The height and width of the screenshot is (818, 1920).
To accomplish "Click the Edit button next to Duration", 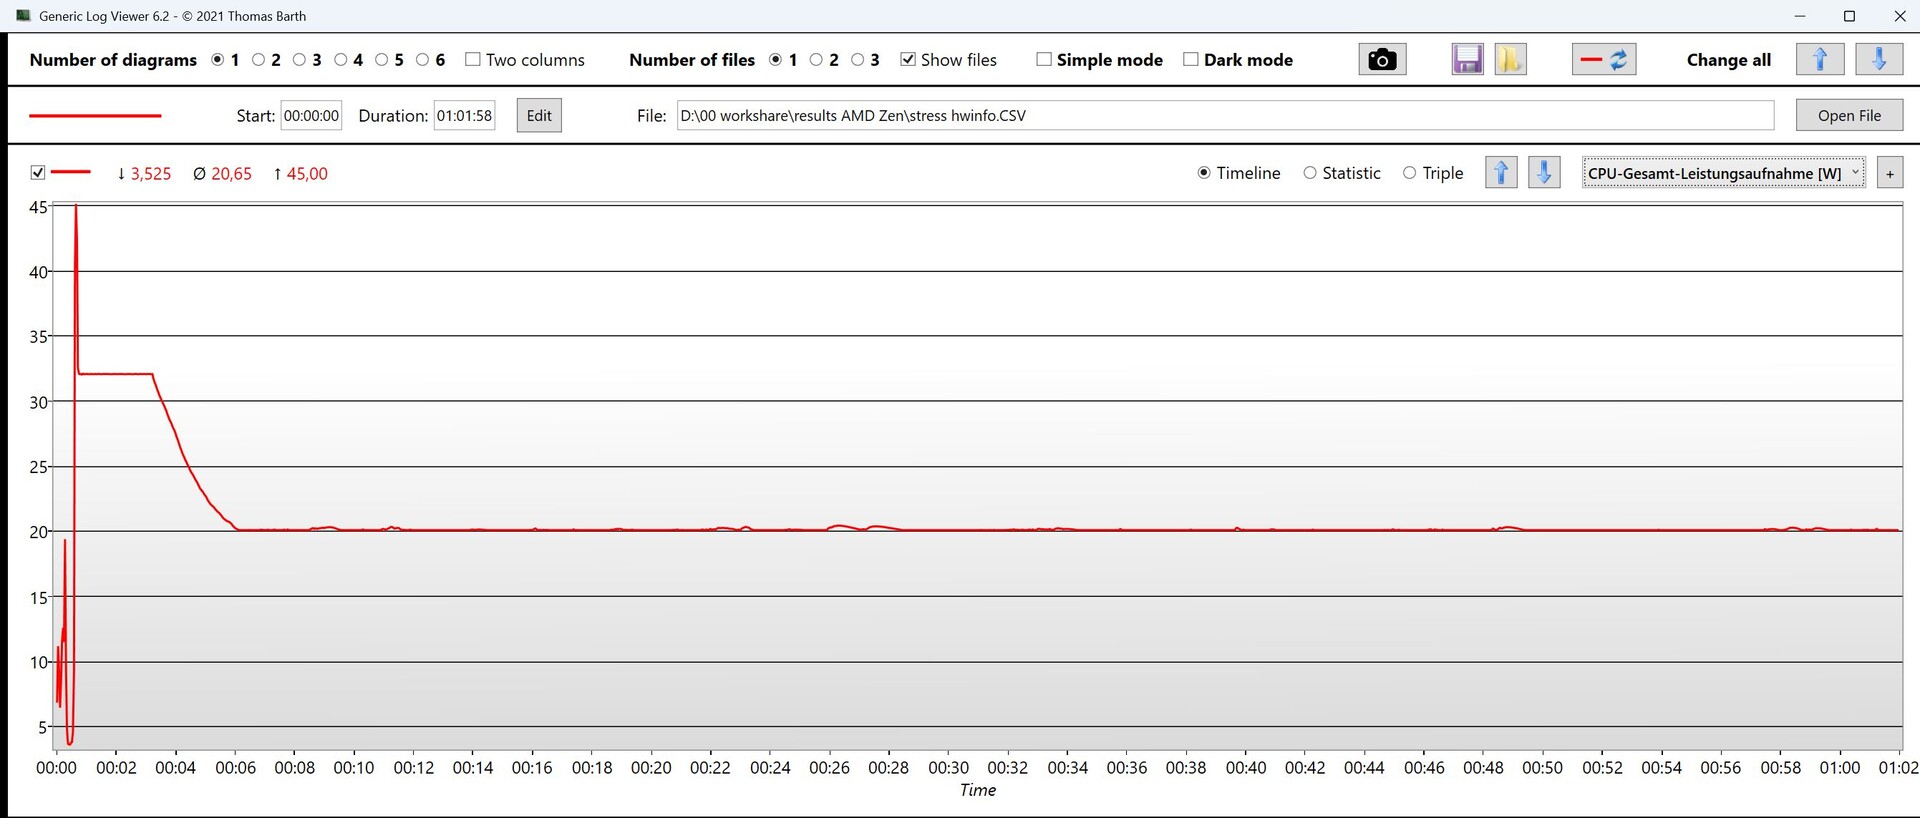I will pos(539,116).
